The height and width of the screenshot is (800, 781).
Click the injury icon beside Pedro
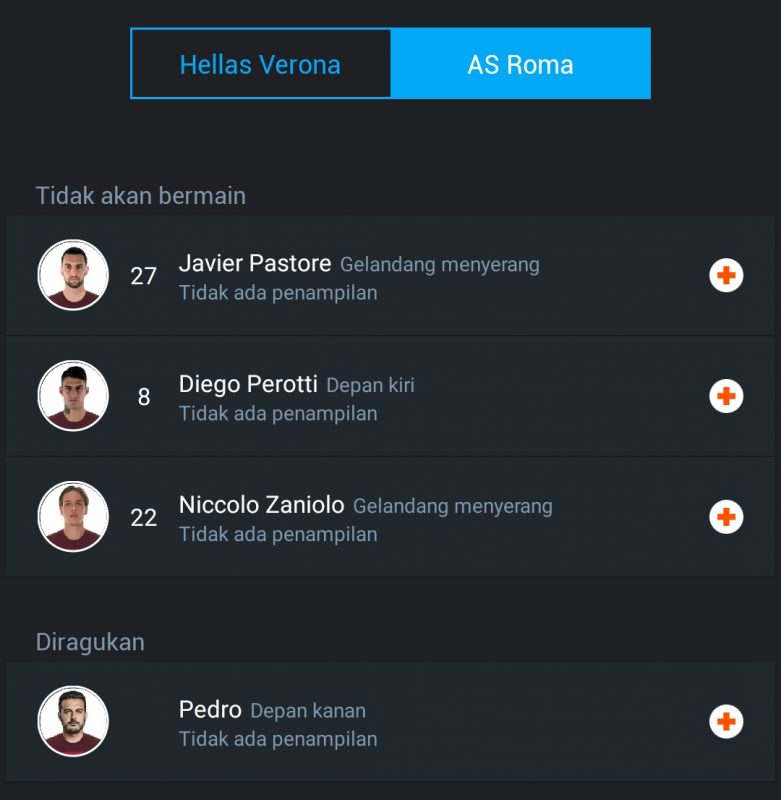[726, 721]
